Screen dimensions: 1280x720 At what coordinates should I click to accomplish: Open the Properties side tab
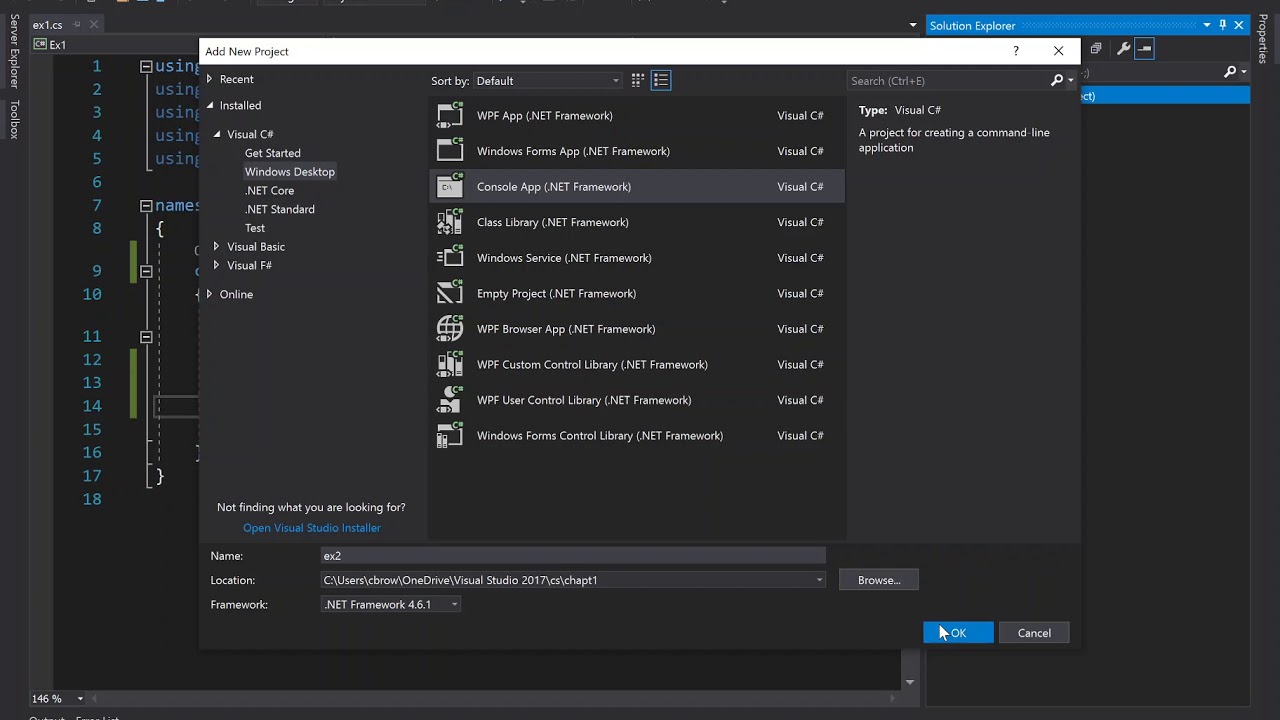[1263, 38]
